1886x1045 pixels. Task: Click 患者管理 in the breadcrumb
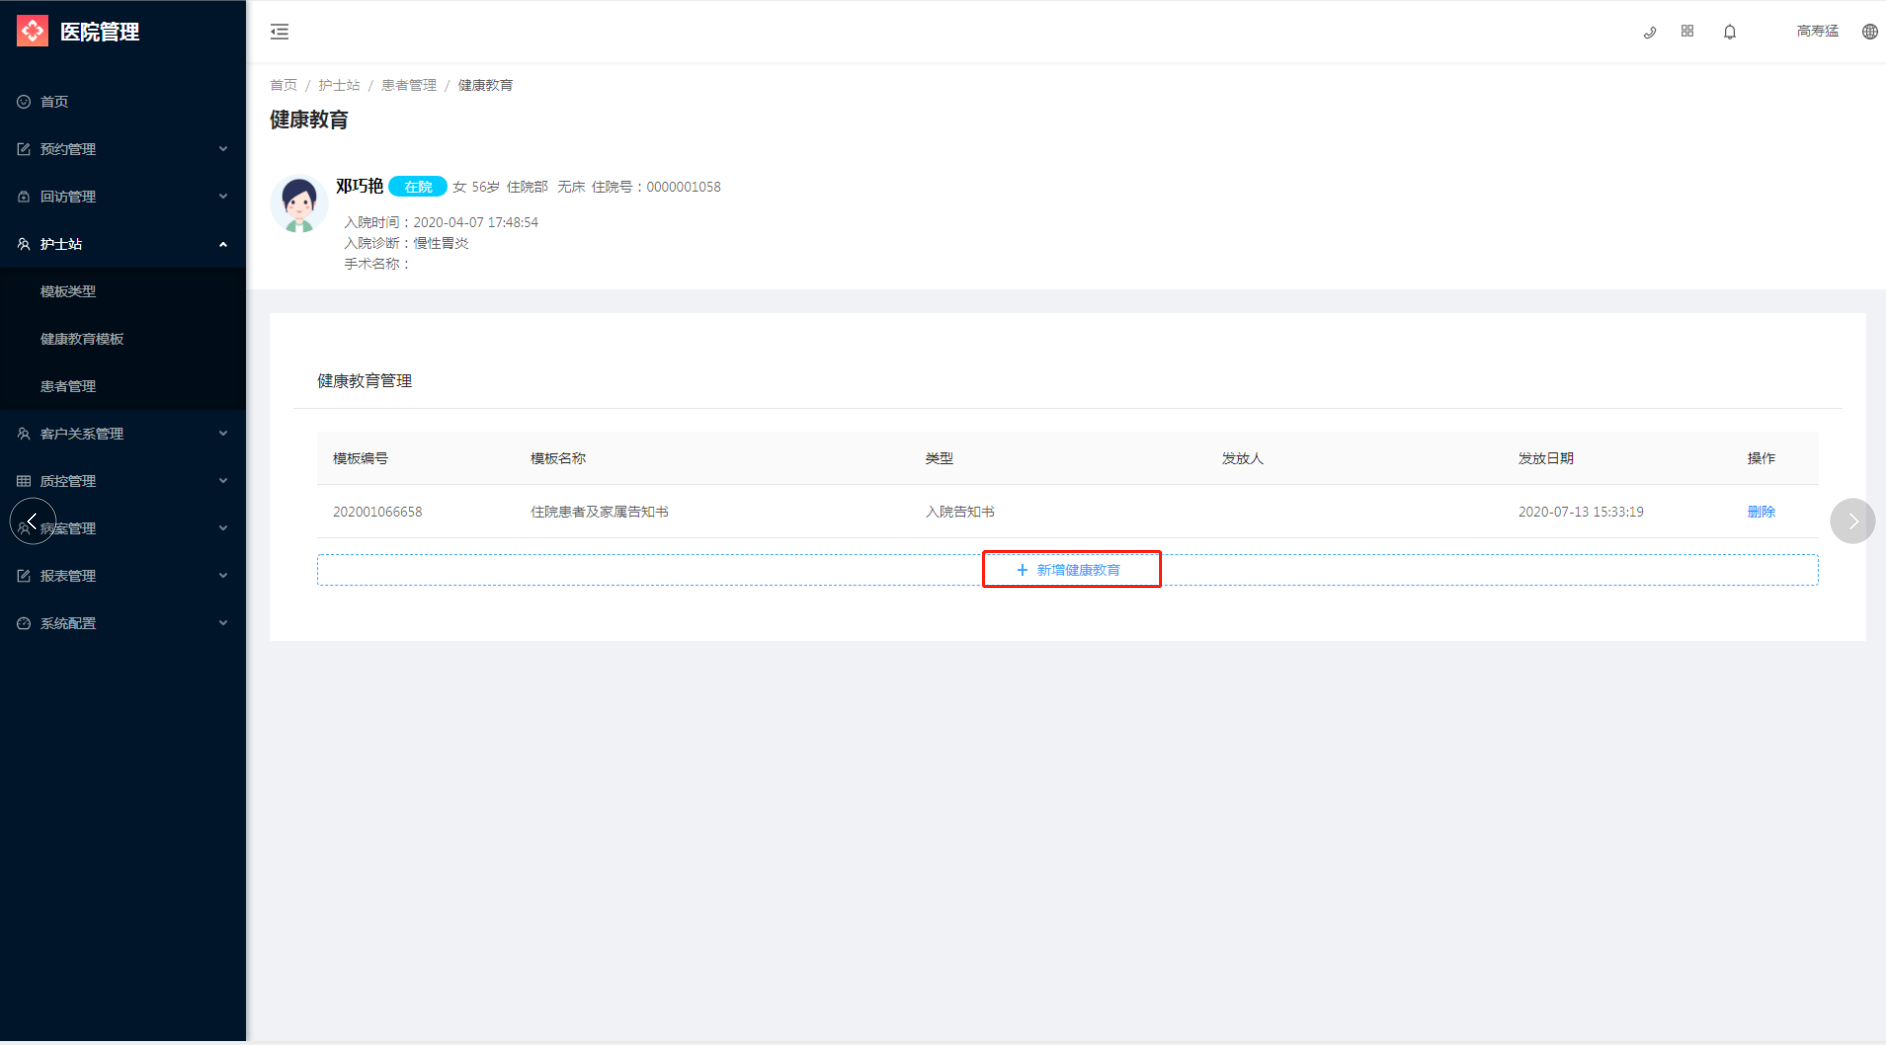click(409, 85)
